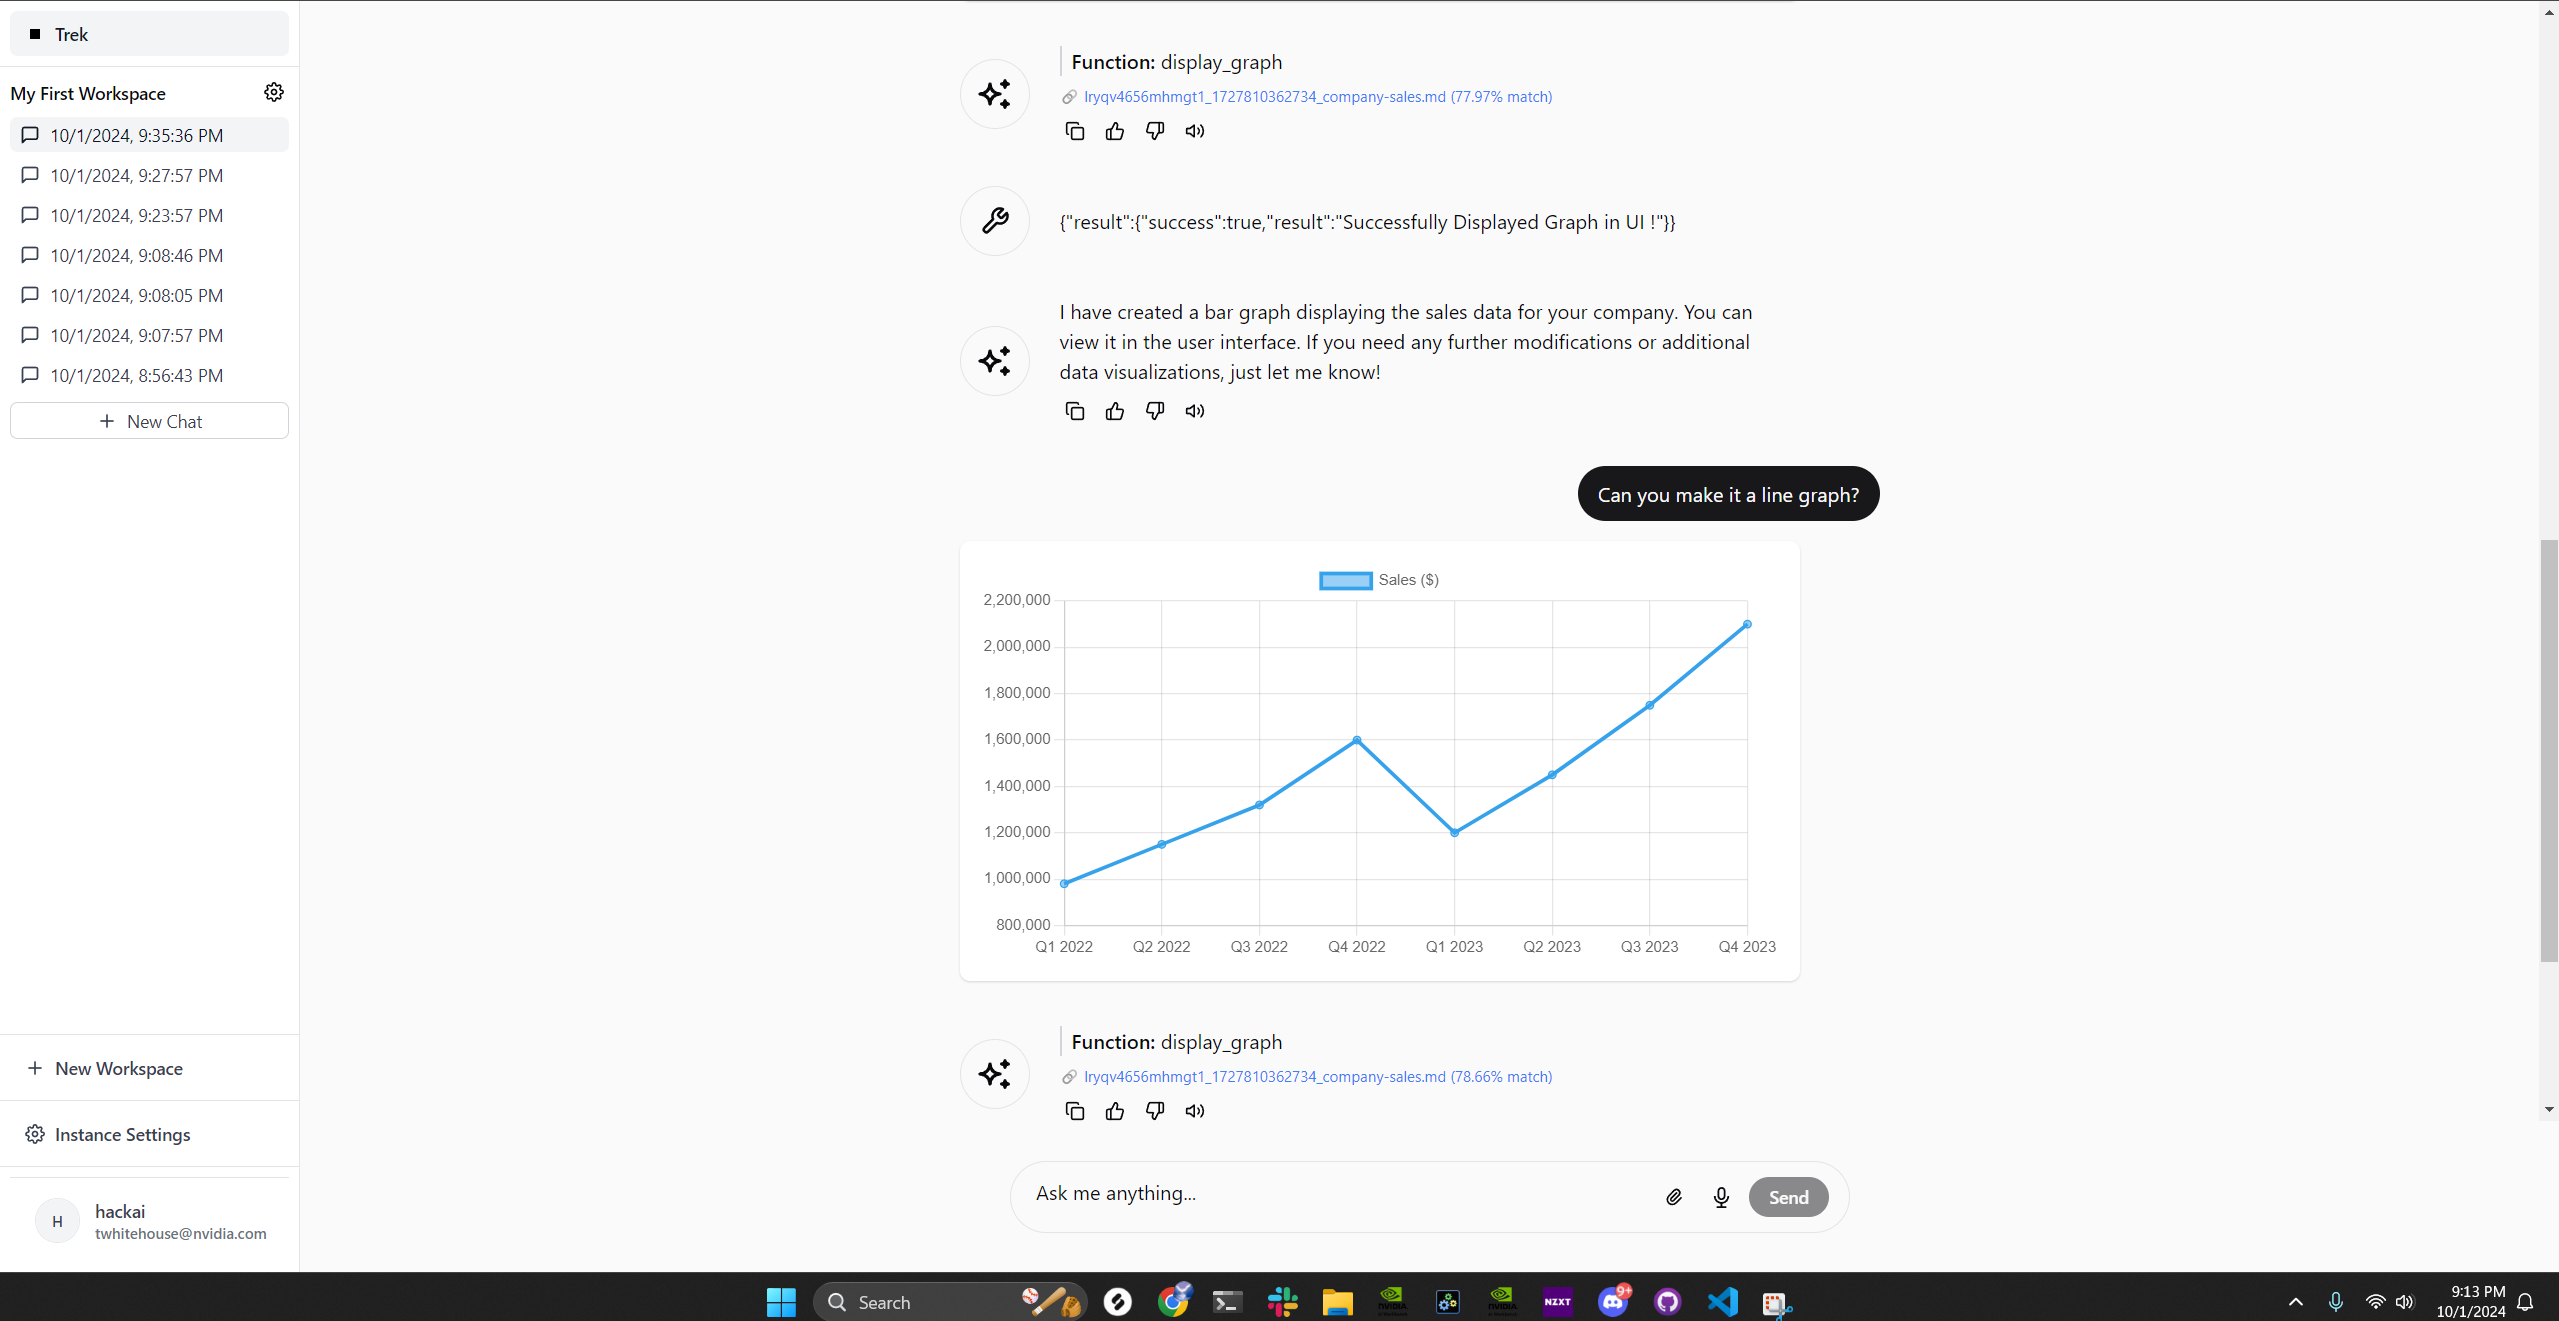
Task: Open the 10/1/2024, 9:27:57 PM chat thread
Action: (136, 175)
